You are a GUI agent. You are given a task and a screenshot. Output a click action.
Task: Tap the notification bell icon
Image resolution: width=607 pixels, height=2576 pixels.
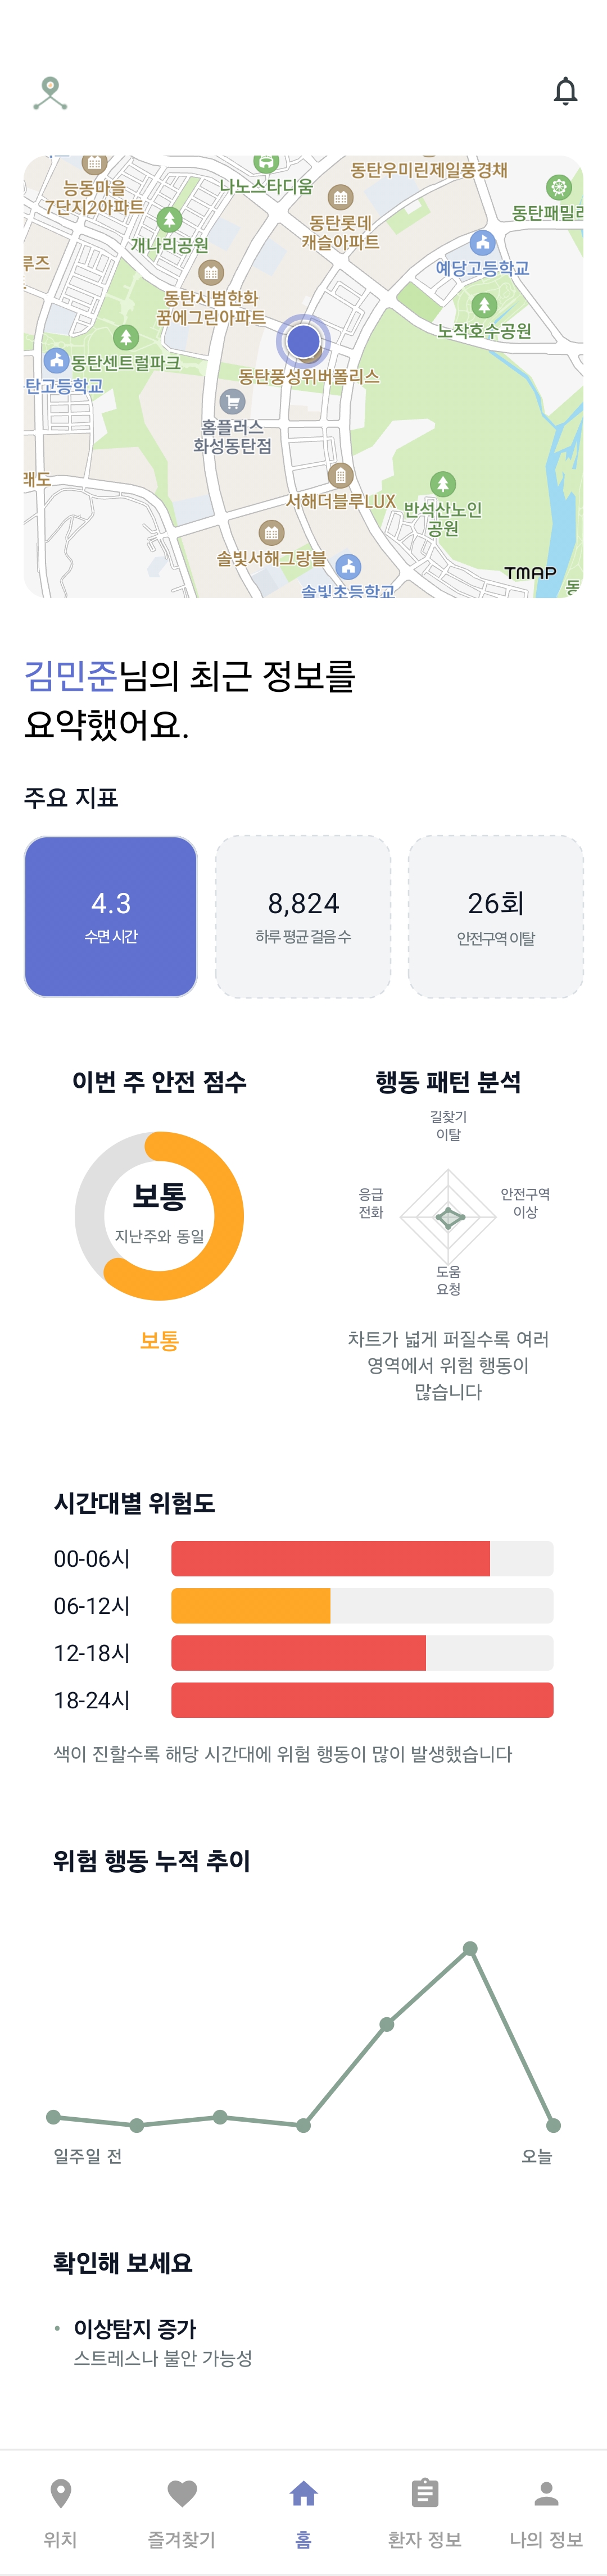(565, 91)
